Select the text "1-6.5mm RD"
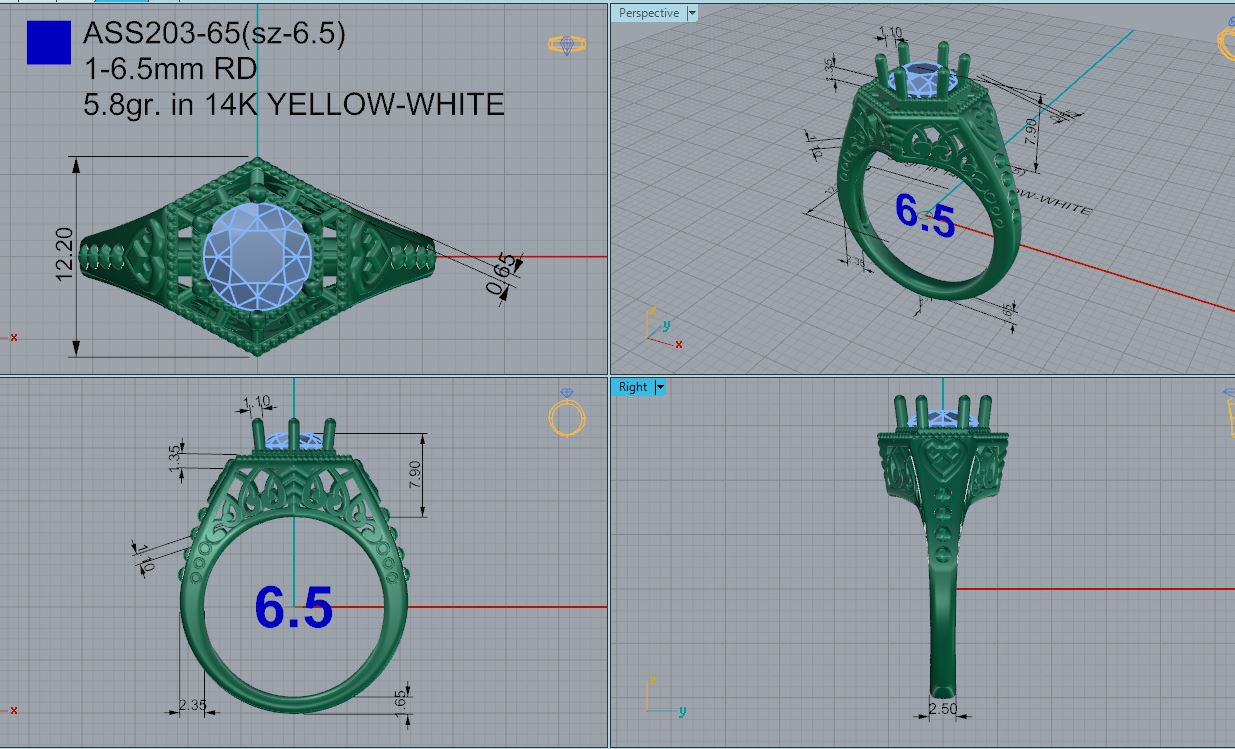1235x749 pixels. tap(170, 69)
